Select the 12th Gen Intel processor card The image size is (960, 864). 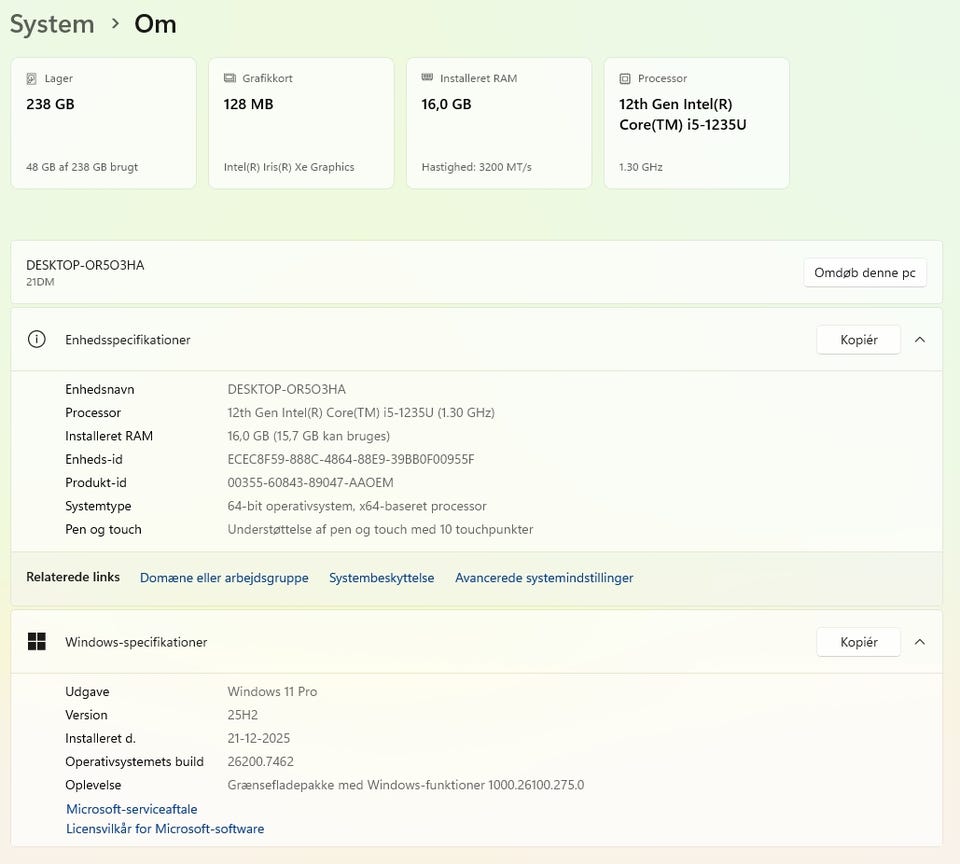click(x=696, y=124)
